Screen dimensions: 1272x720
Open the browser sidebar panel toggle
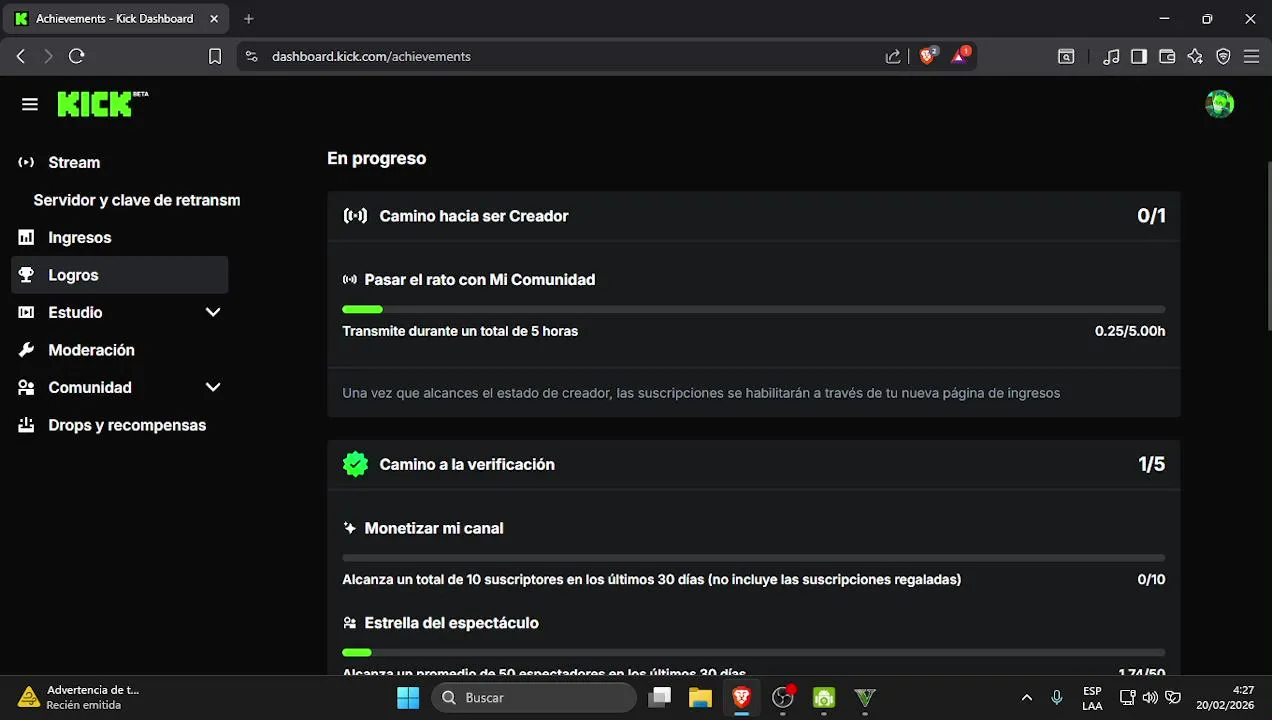coord(1139,57)
